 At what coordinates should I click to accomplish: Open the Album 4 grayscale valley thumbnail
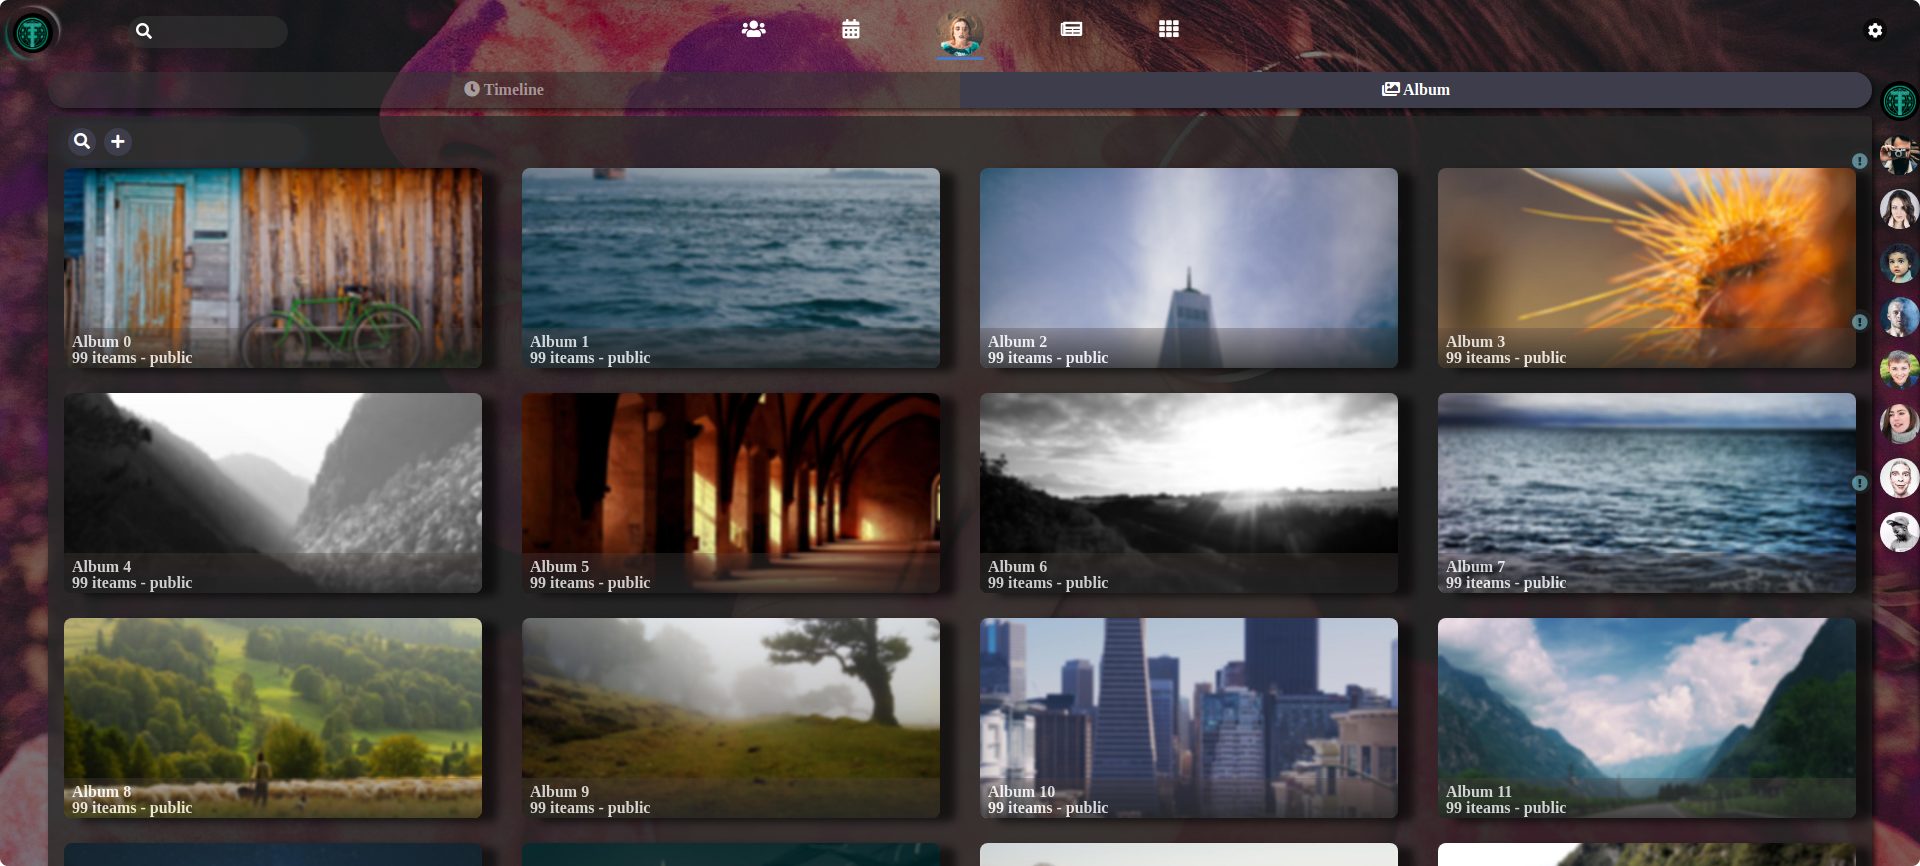273,493
